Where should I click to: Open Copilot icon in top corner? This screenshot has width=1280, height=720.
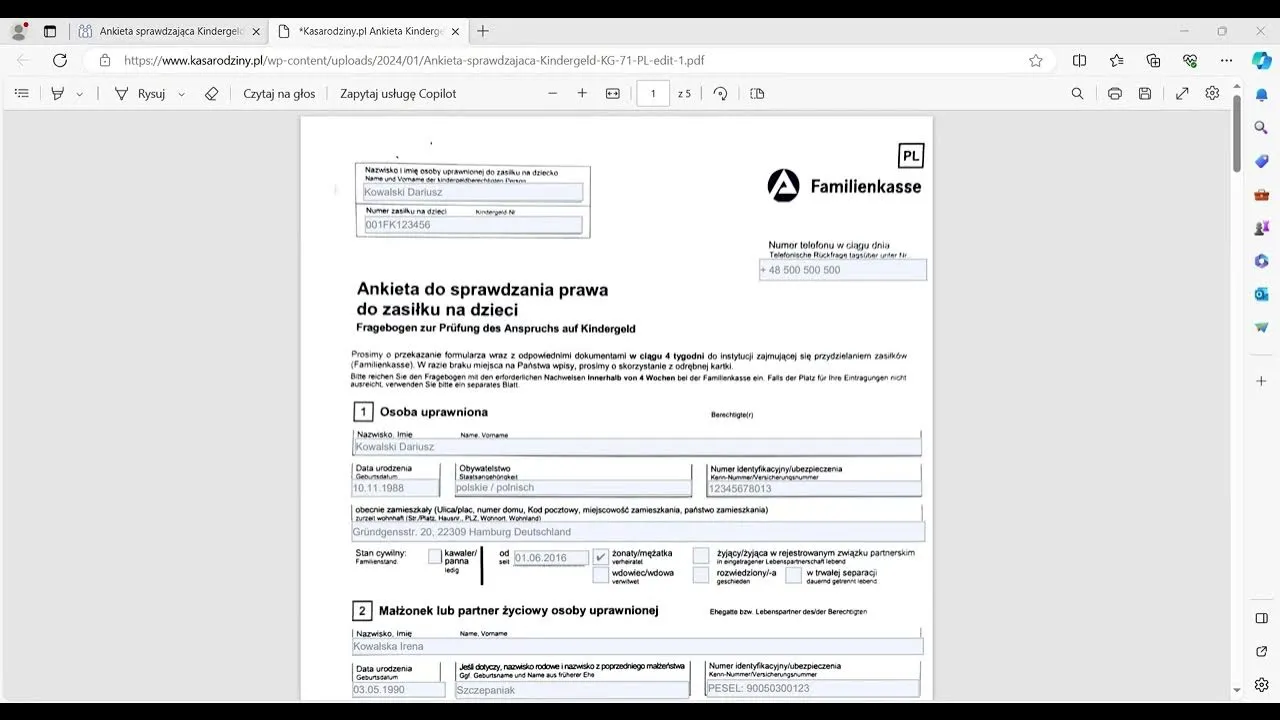coord(1262,60)
